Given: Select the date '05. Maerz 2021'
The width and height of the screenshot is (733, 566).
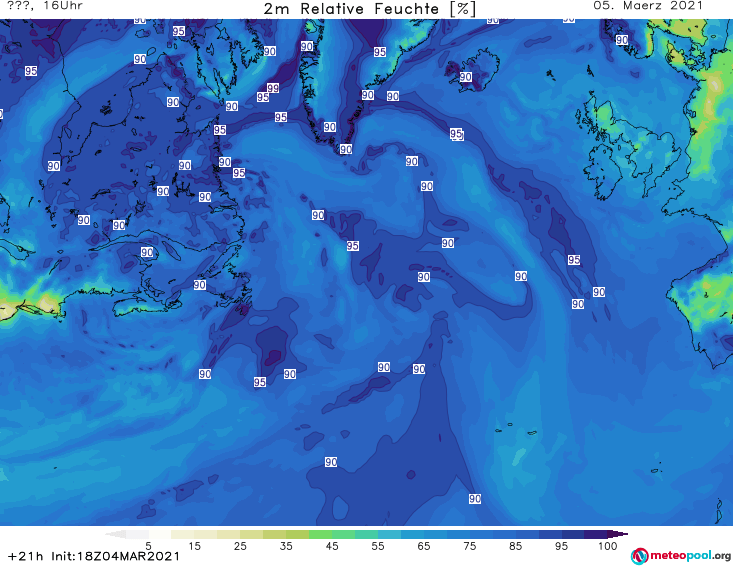Looking at the screenshot, I should click(648, 6).
